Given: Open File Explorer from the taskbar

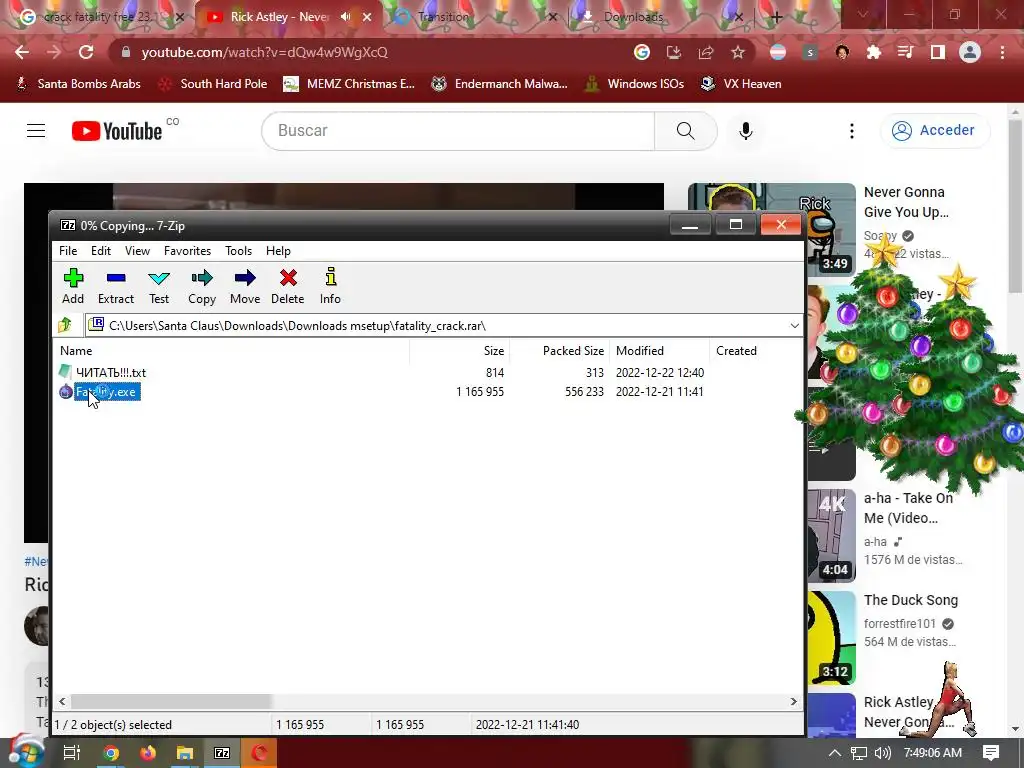Looking at the screenshot, I should pyautogui.click(x=185, y=753).
